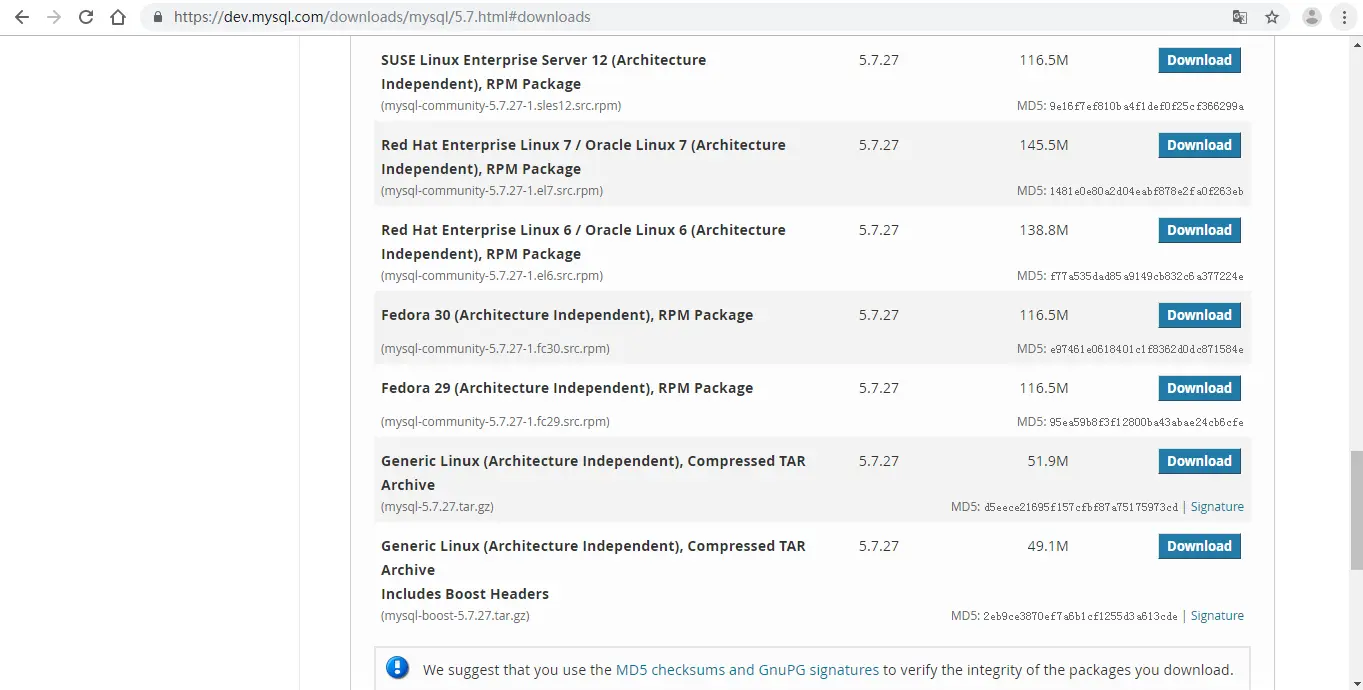Viewport: 1363px width, 690px height.
Task: View site security lock info
Action: click(x=158, y=17)
